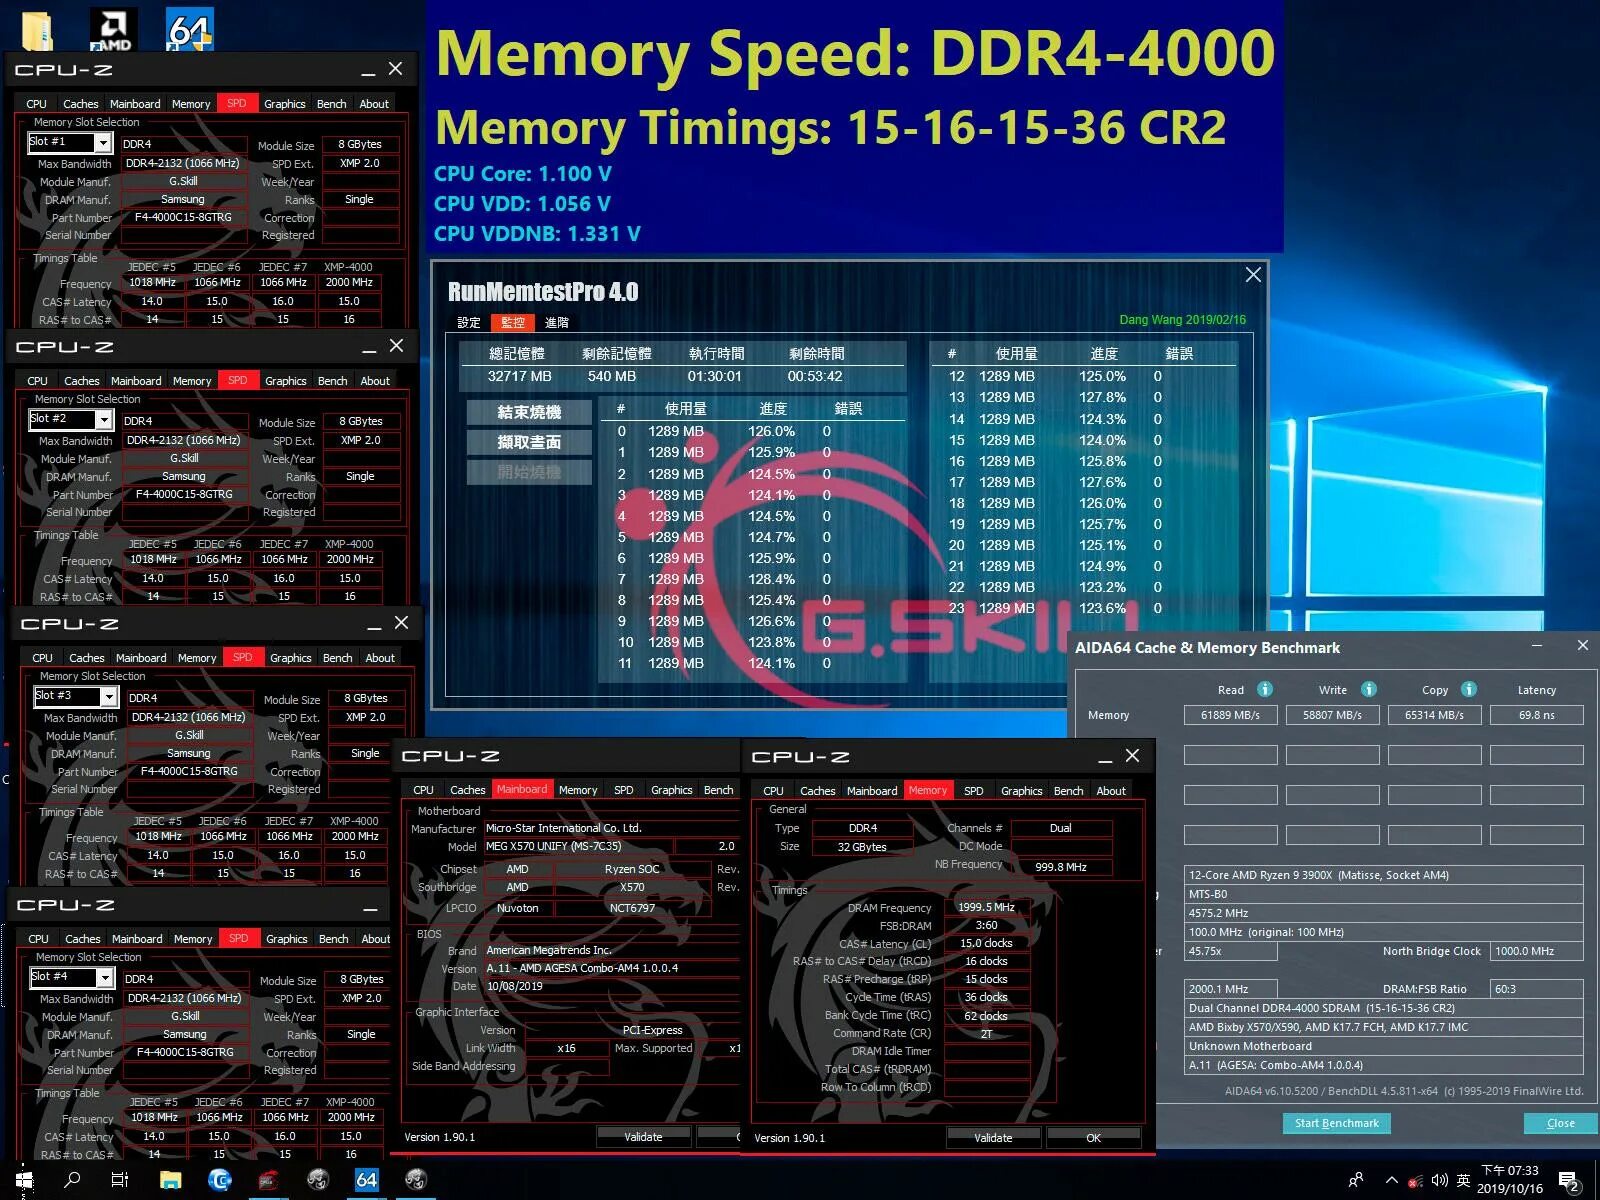The height and width of the screenshot is (1200, 1600).
Task: Click the Command Rate field showing 2T
Action: pos(987,1033)
